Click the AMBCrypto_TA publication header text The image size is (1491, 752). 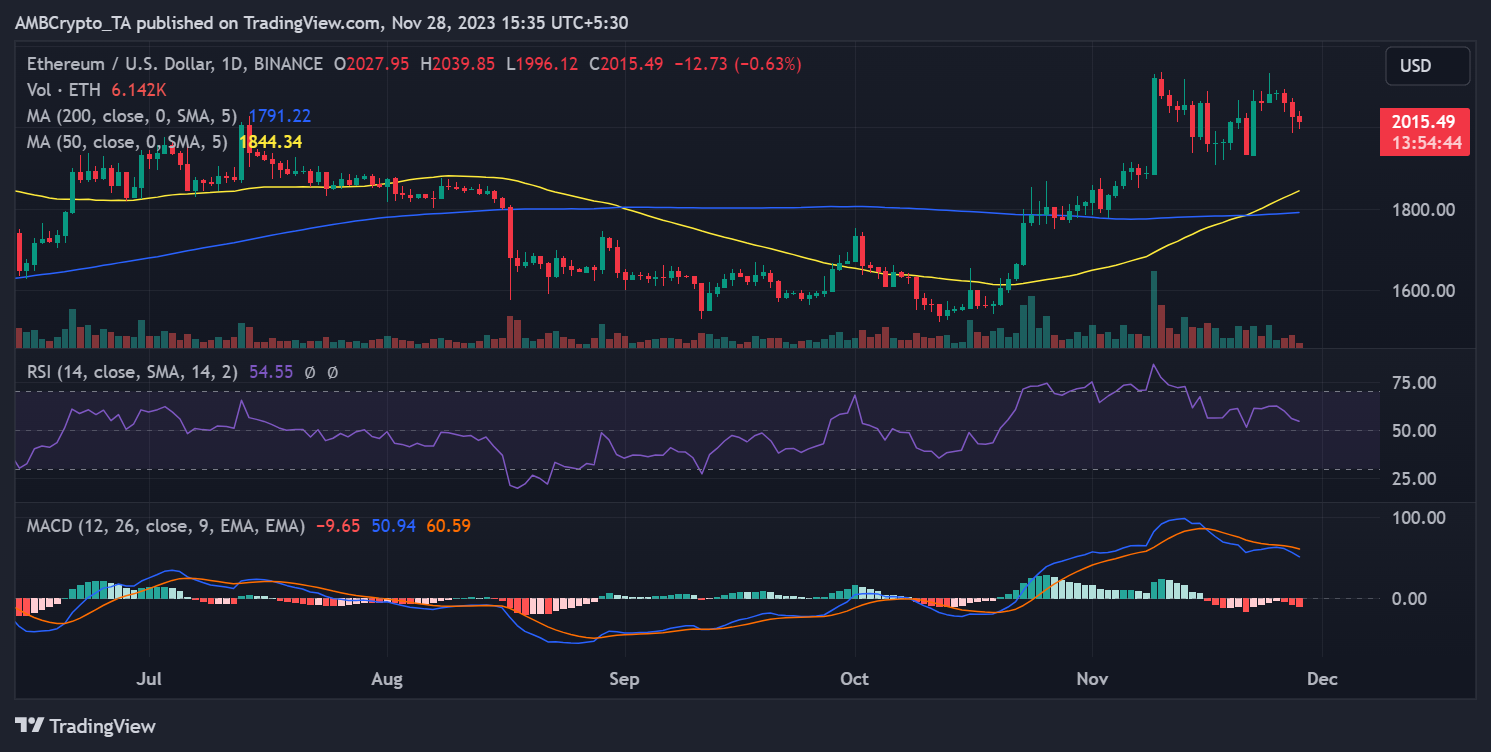[x=321, y=22]
